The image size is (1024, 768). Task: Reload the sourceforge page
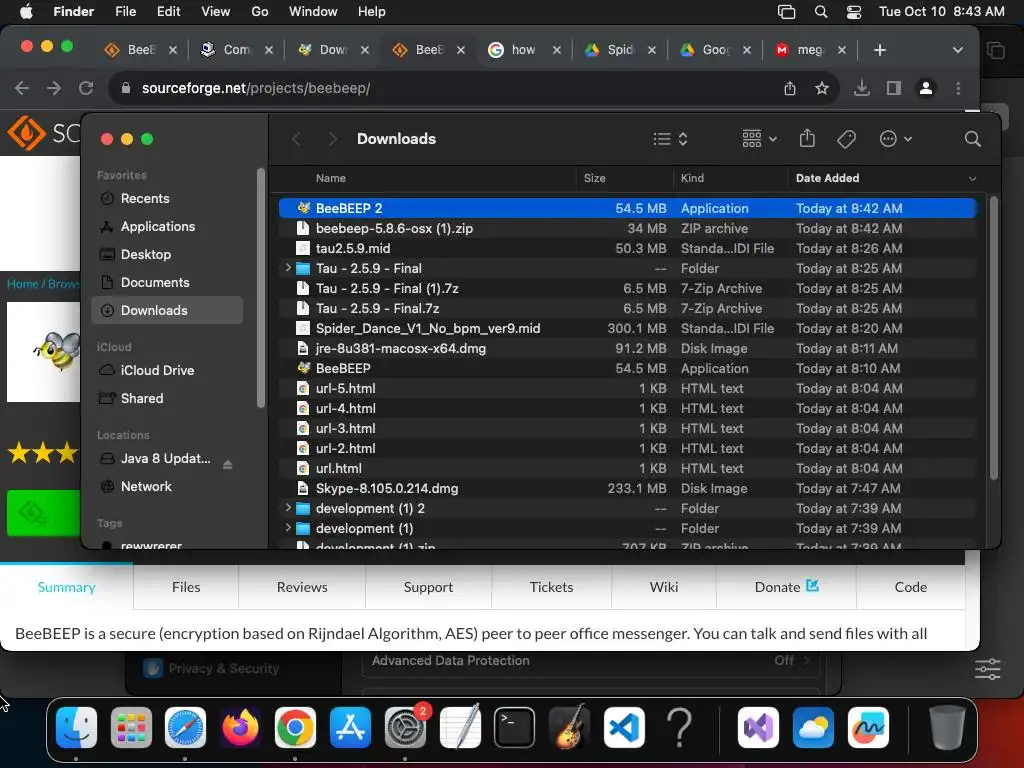click(x=86, y=88)
